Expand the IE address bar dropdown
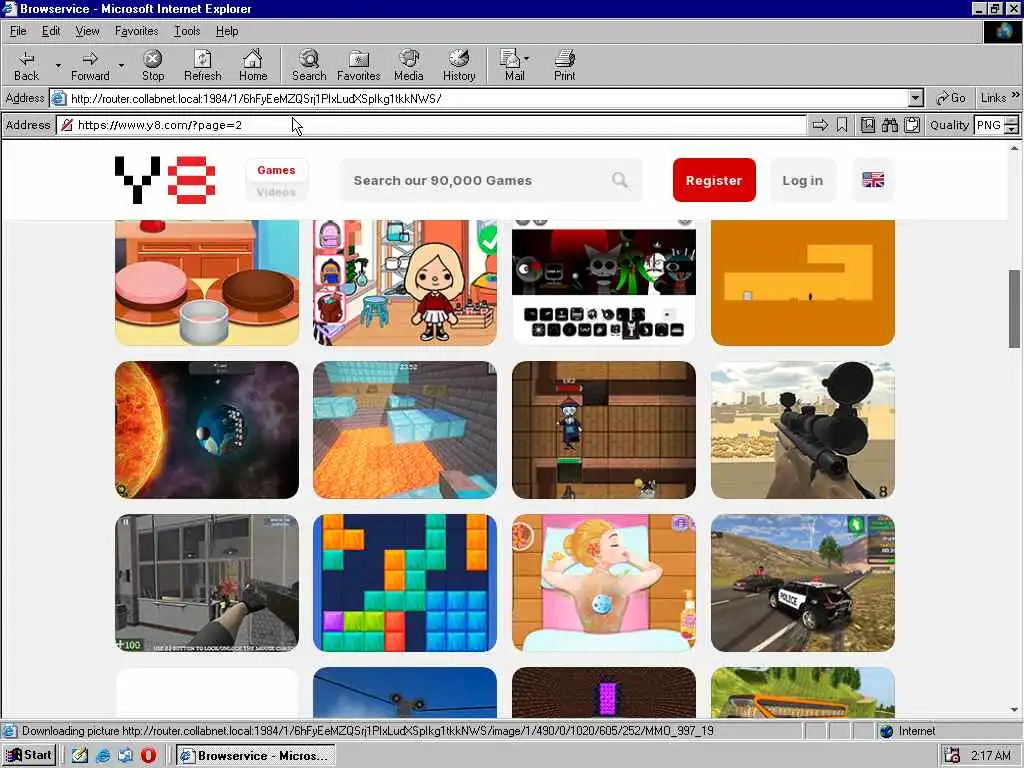 coord(916,99)
